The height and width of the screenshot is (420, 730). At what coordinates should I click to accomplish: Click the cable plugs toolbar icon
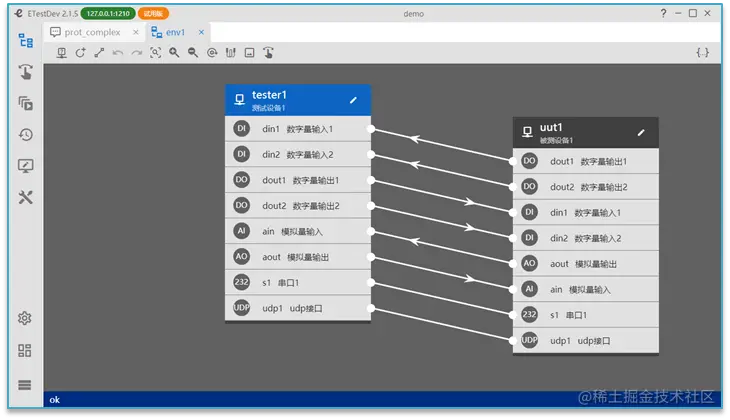230,53
